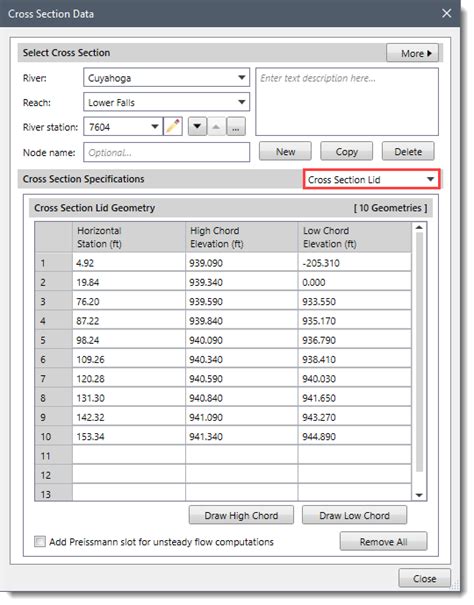Image resolution: width=474 pixels, height=605 pixels.
Task: Enable Preissmann slot for unsteady flow checkbox
Action: [x=40, y=541]
